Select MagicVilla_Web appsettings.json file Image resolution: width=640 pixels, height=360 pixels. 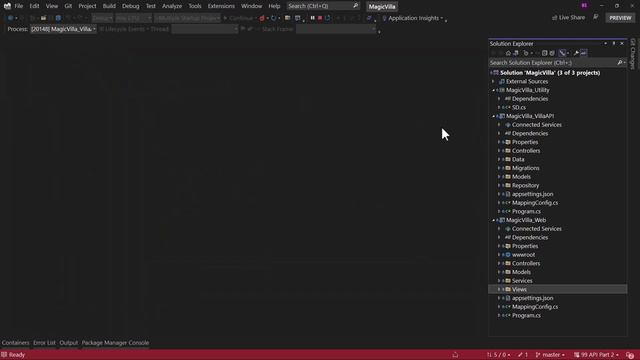(x=533, y=298)
